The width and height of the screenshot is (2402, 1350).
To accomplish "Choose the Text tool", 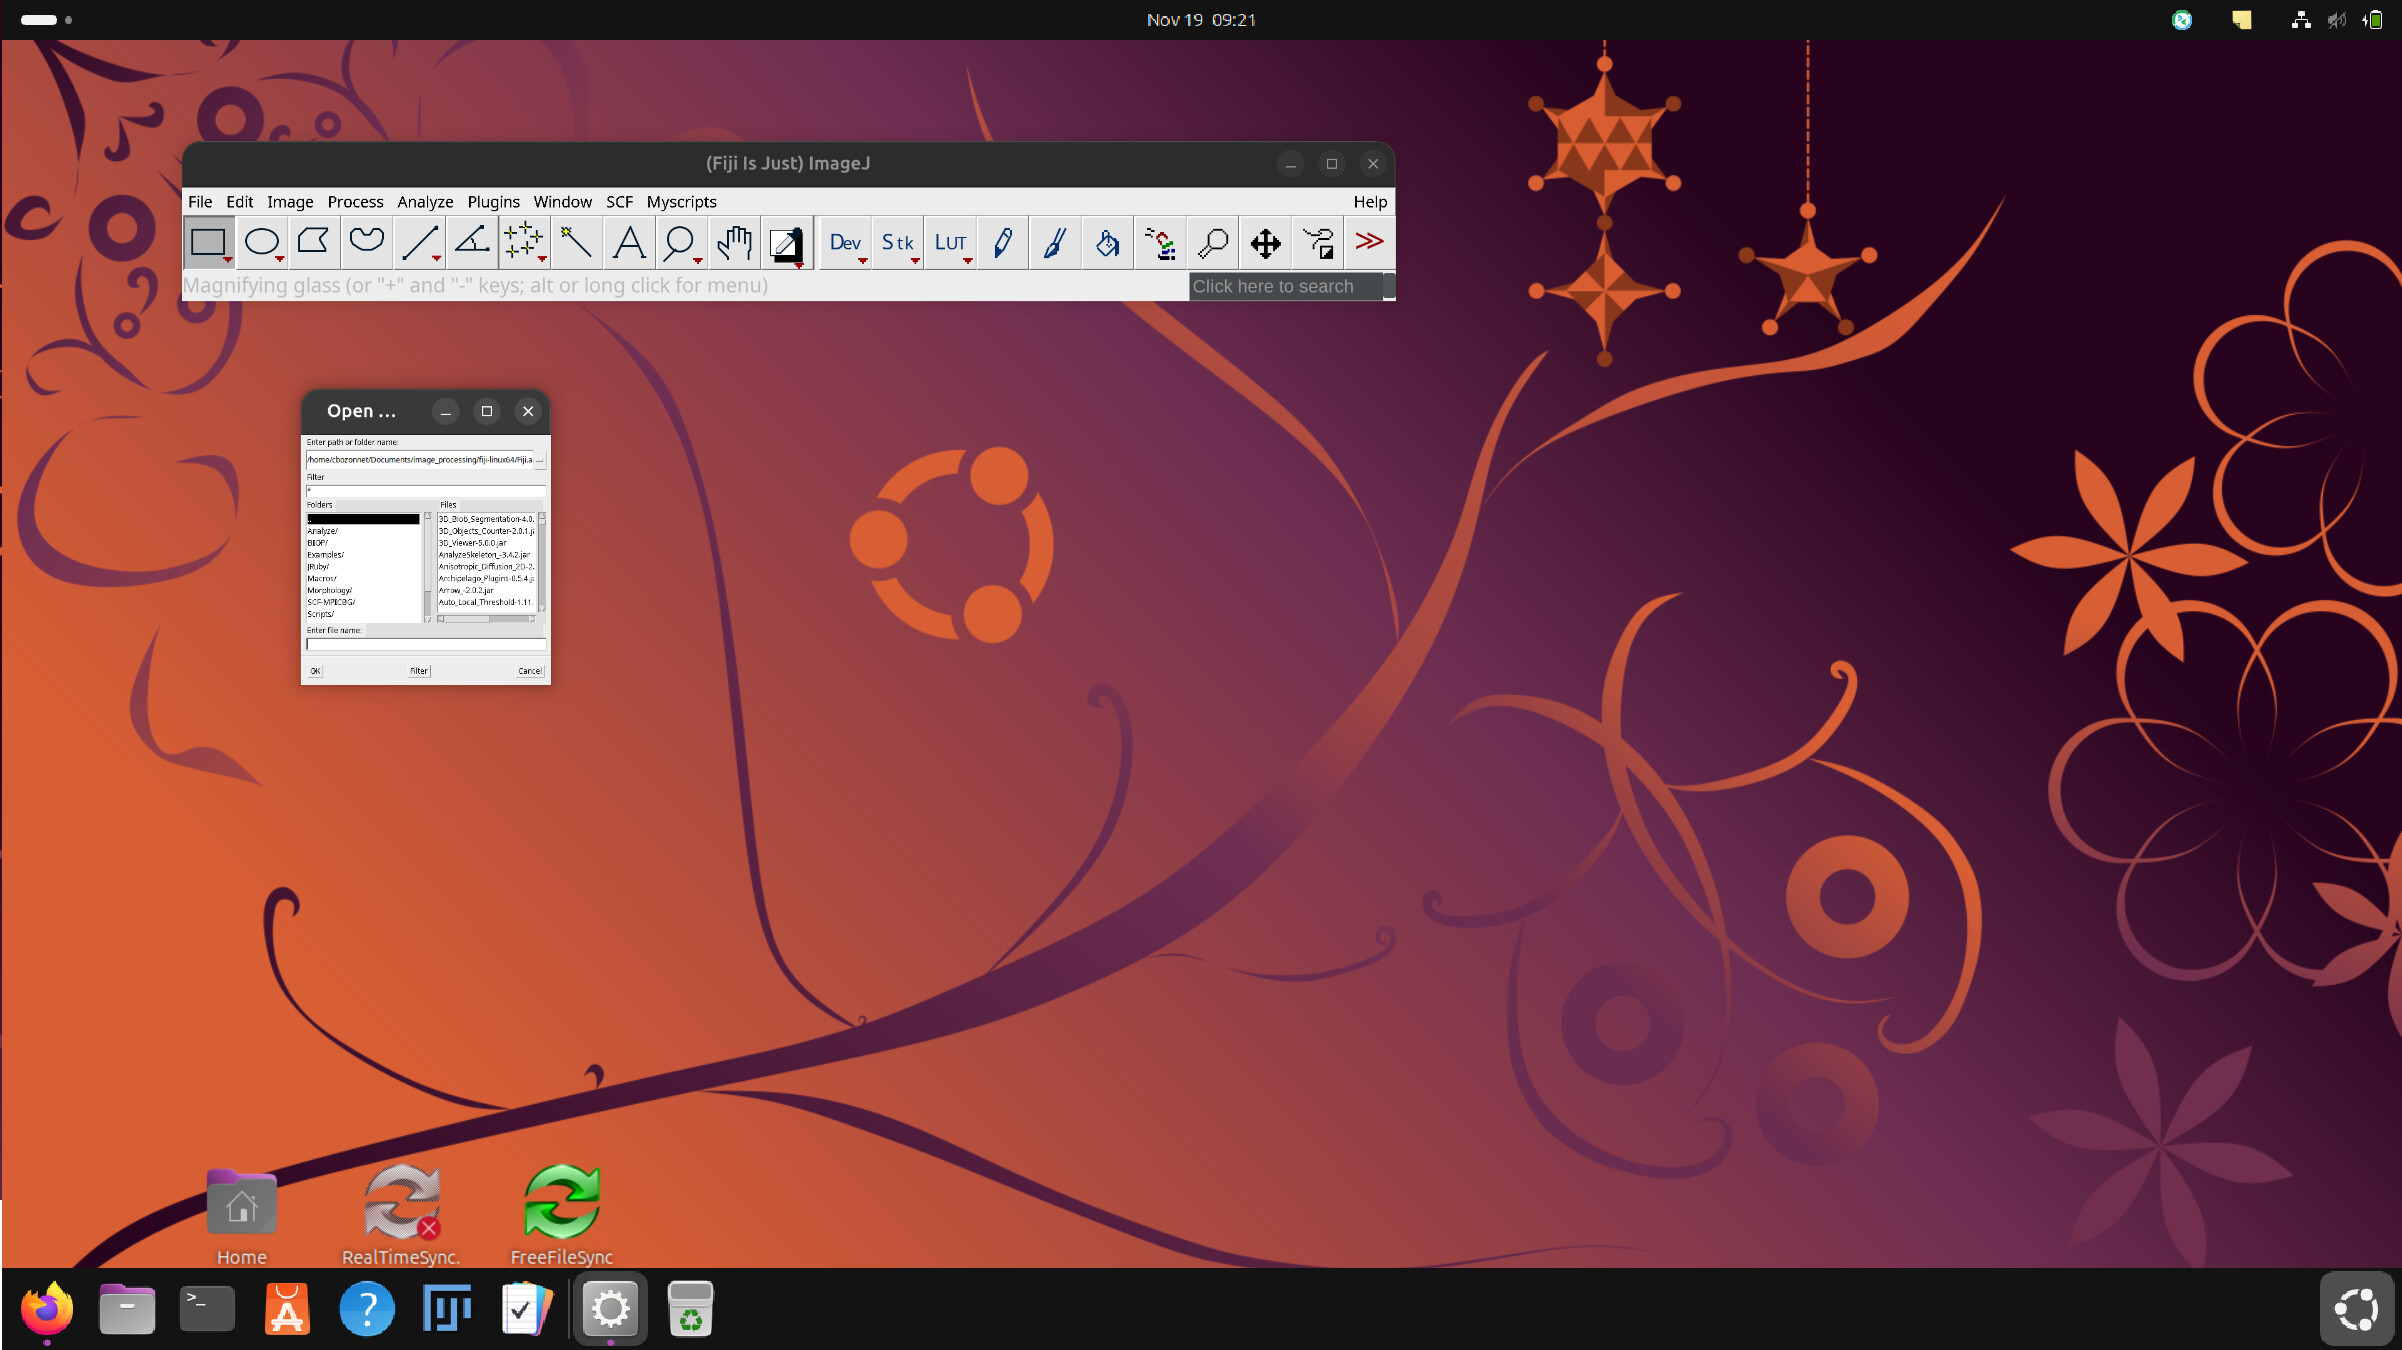I will [x=629, y=243].
